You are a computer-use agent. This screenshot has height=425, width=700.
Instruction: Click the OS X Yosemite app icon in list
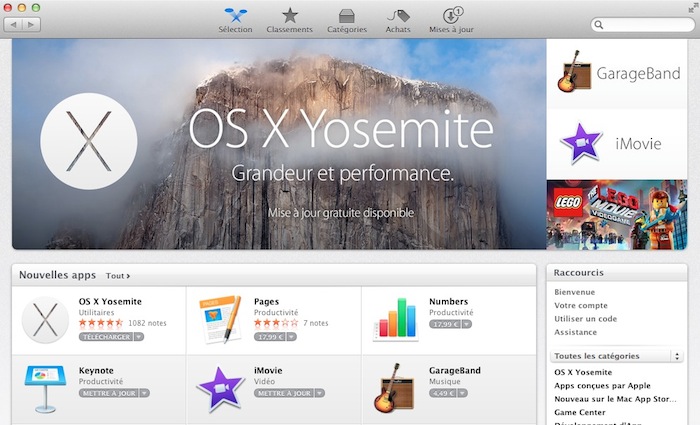pos(45,320)
